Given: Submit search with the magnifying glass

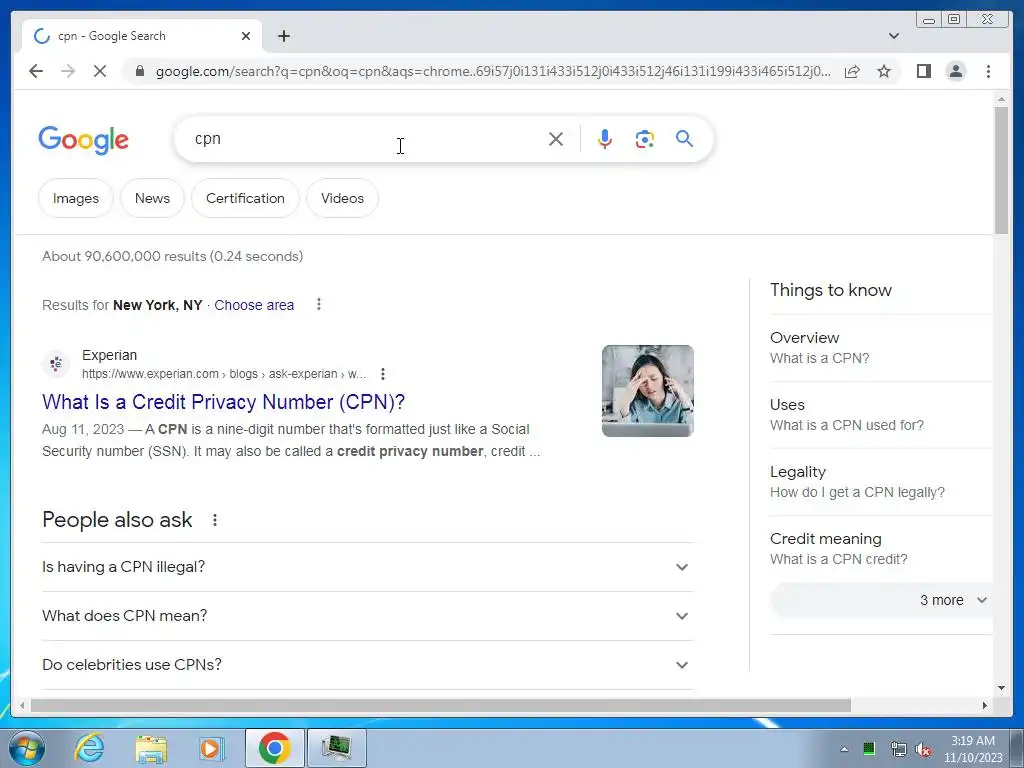Looking at the screenshot, I should [684, 138].
